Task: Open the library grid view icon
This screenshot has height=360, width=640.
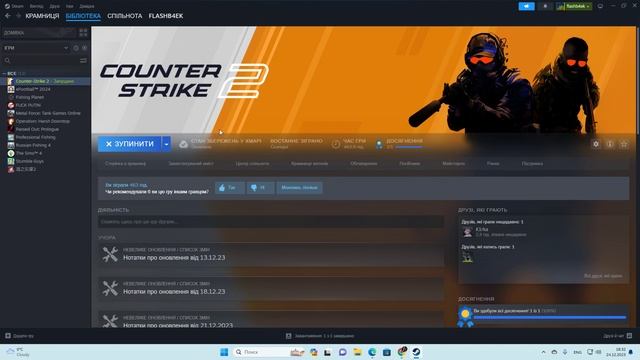Action: (83, 33)
